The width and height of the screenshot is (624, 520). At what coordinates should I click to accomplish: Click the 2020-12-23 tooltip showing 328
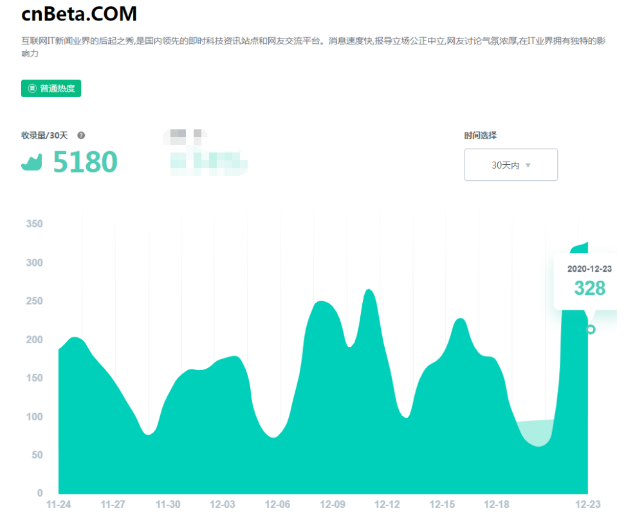587,281
